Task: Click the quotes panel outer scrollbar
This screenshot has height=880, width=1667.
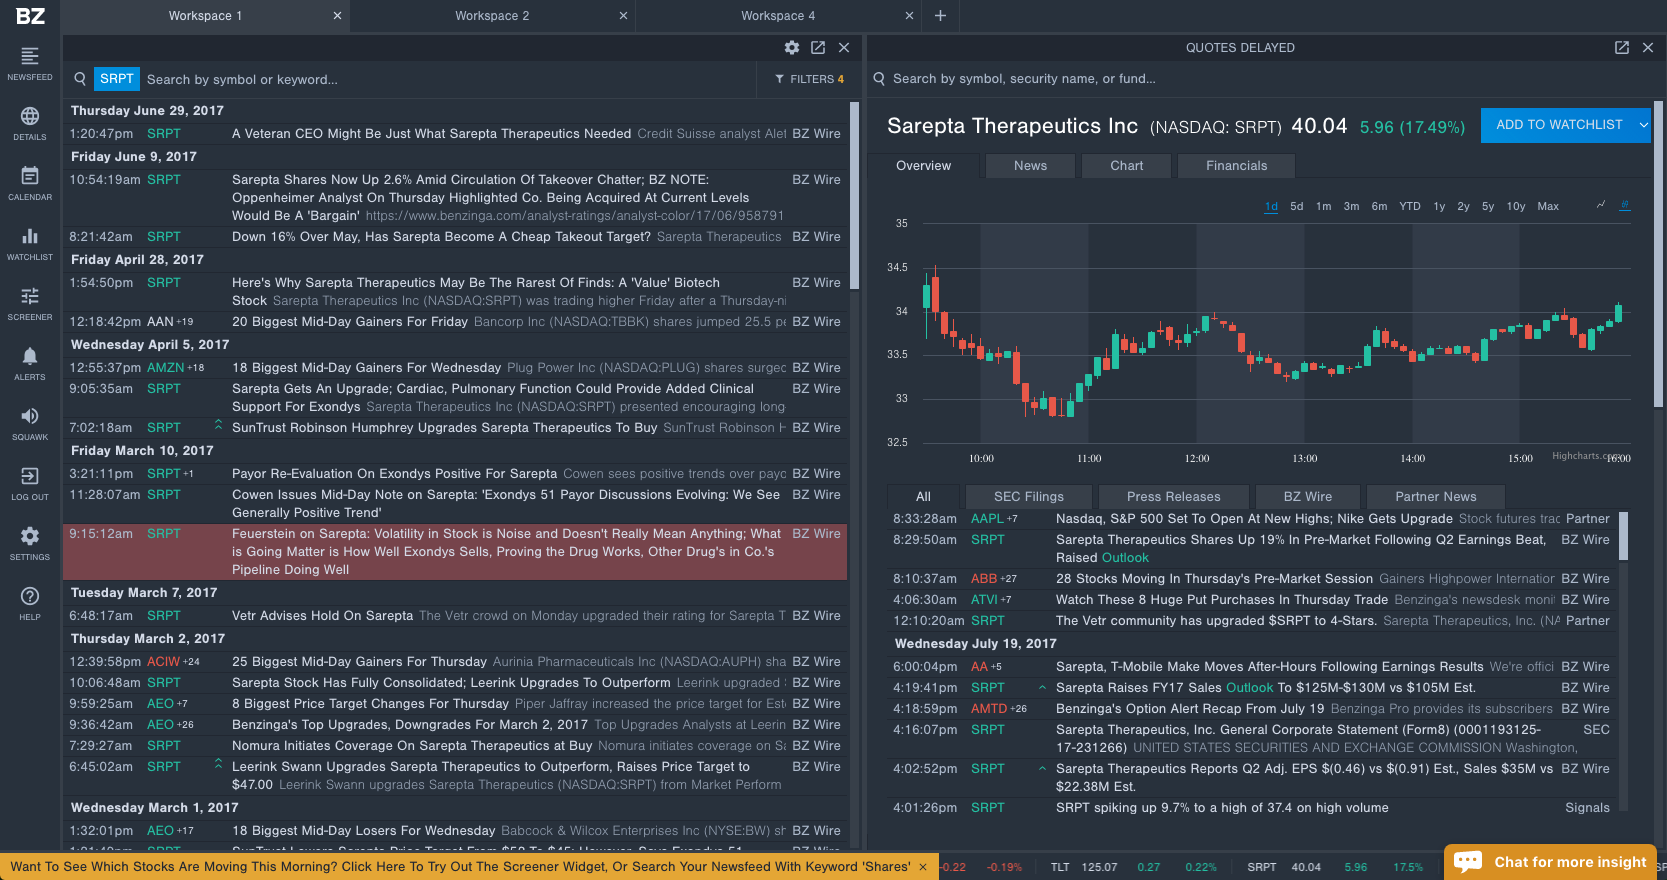Action: tap(1658, 254)
